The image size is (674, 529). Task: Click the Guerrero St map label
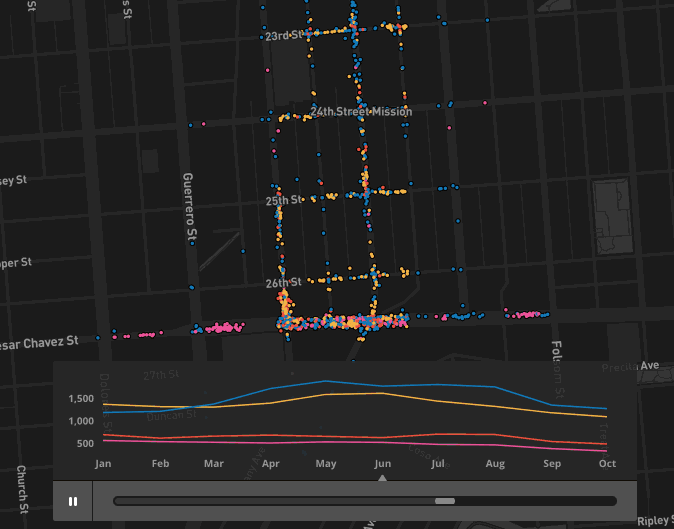pos(190,208)
